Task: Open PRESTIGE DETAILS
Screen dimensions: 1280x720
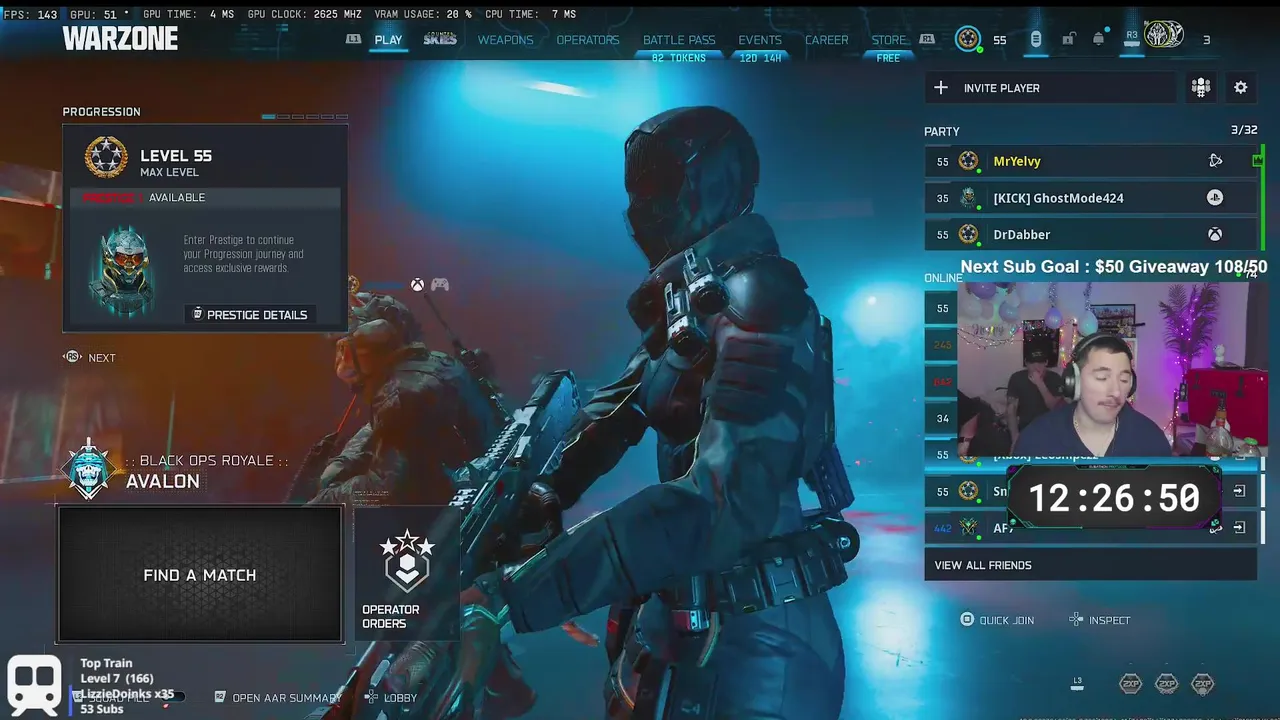Action: (249, 314)
